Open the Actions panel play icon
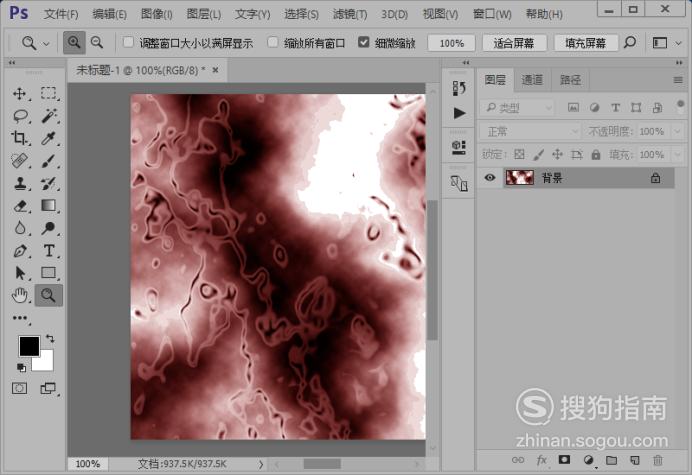Viewport: 692px width, 475px height. 459,113
